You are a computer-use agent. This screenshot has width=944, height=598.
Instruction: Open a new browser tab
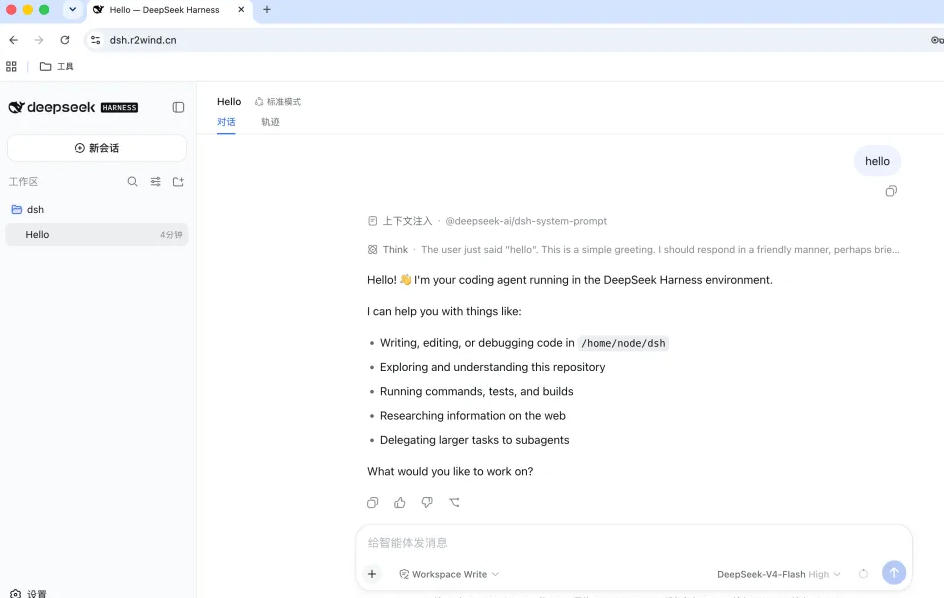click(x=267, y=10)
